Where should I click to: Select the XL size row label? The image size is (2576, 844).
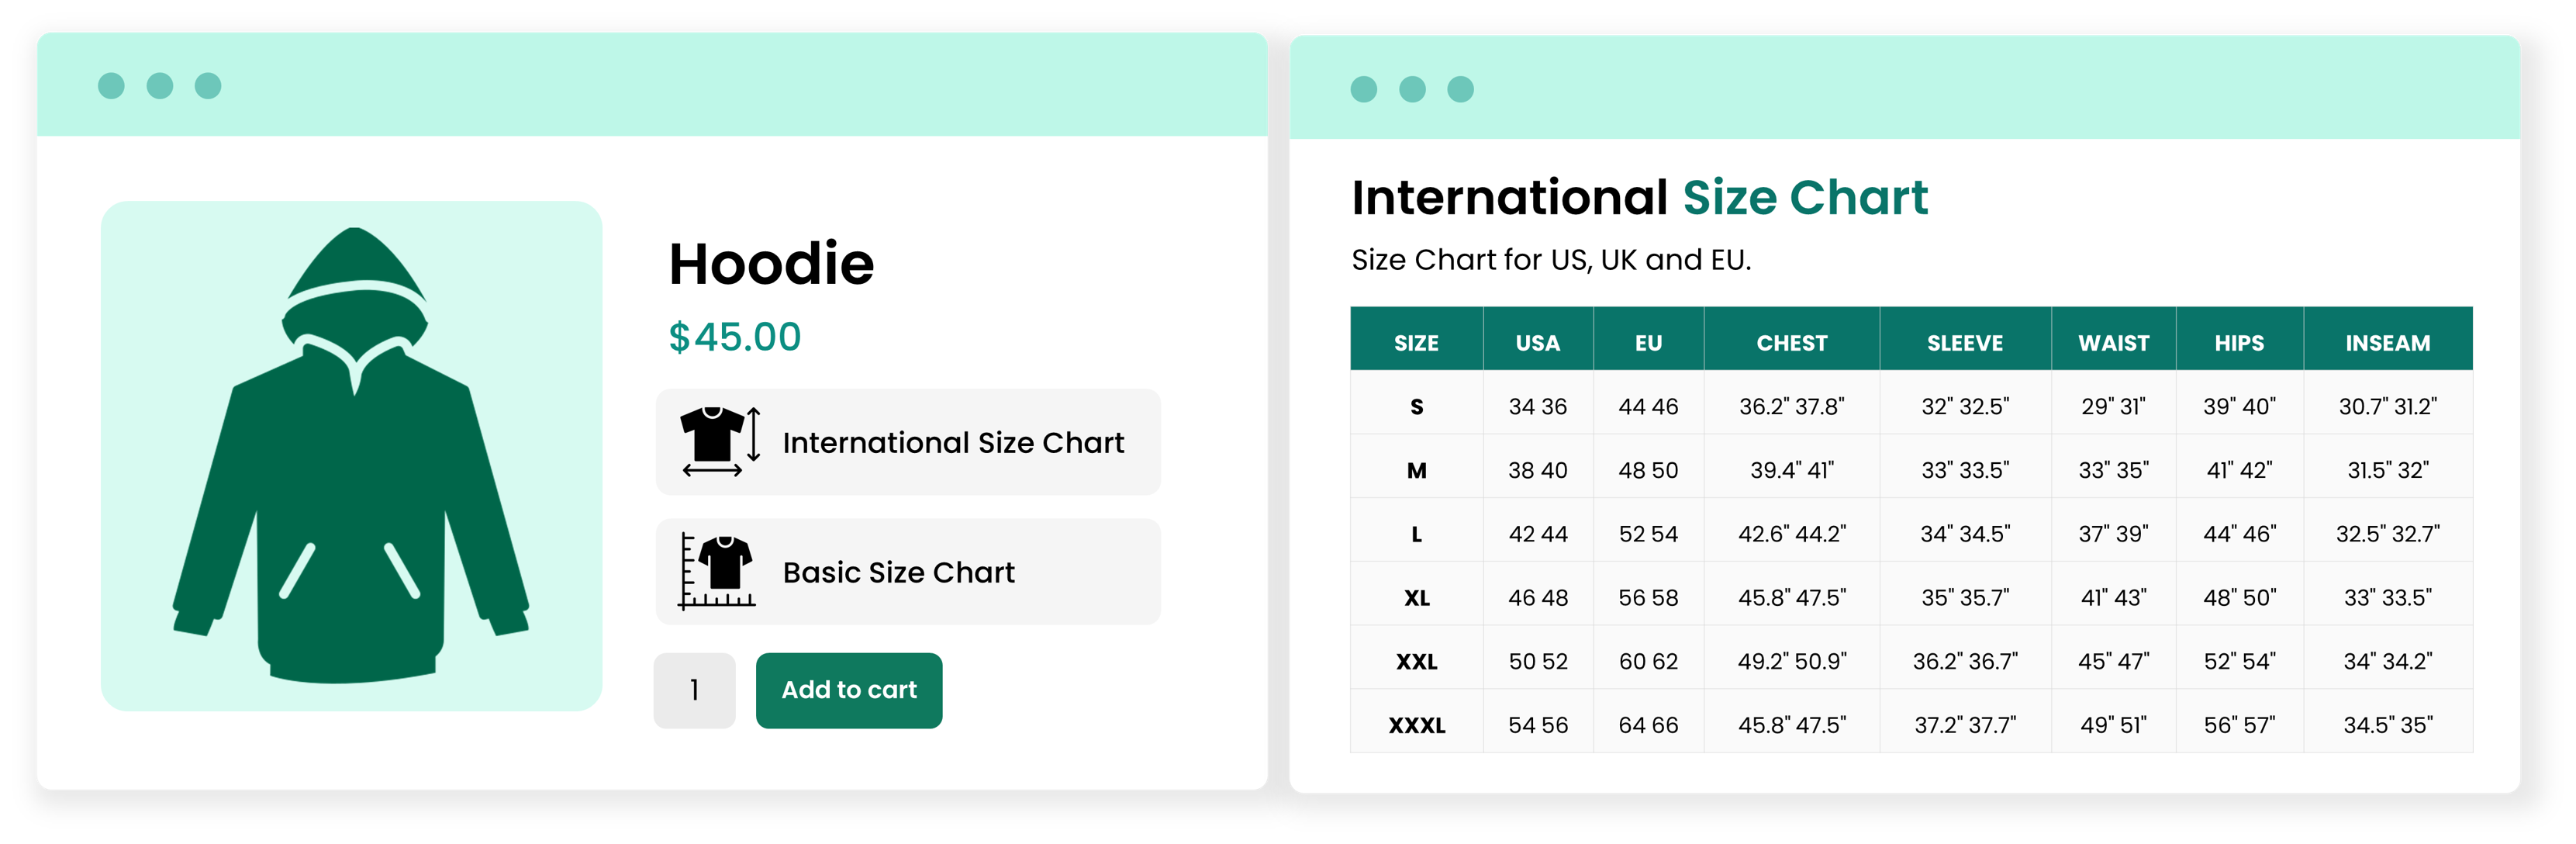(1416, 598)
